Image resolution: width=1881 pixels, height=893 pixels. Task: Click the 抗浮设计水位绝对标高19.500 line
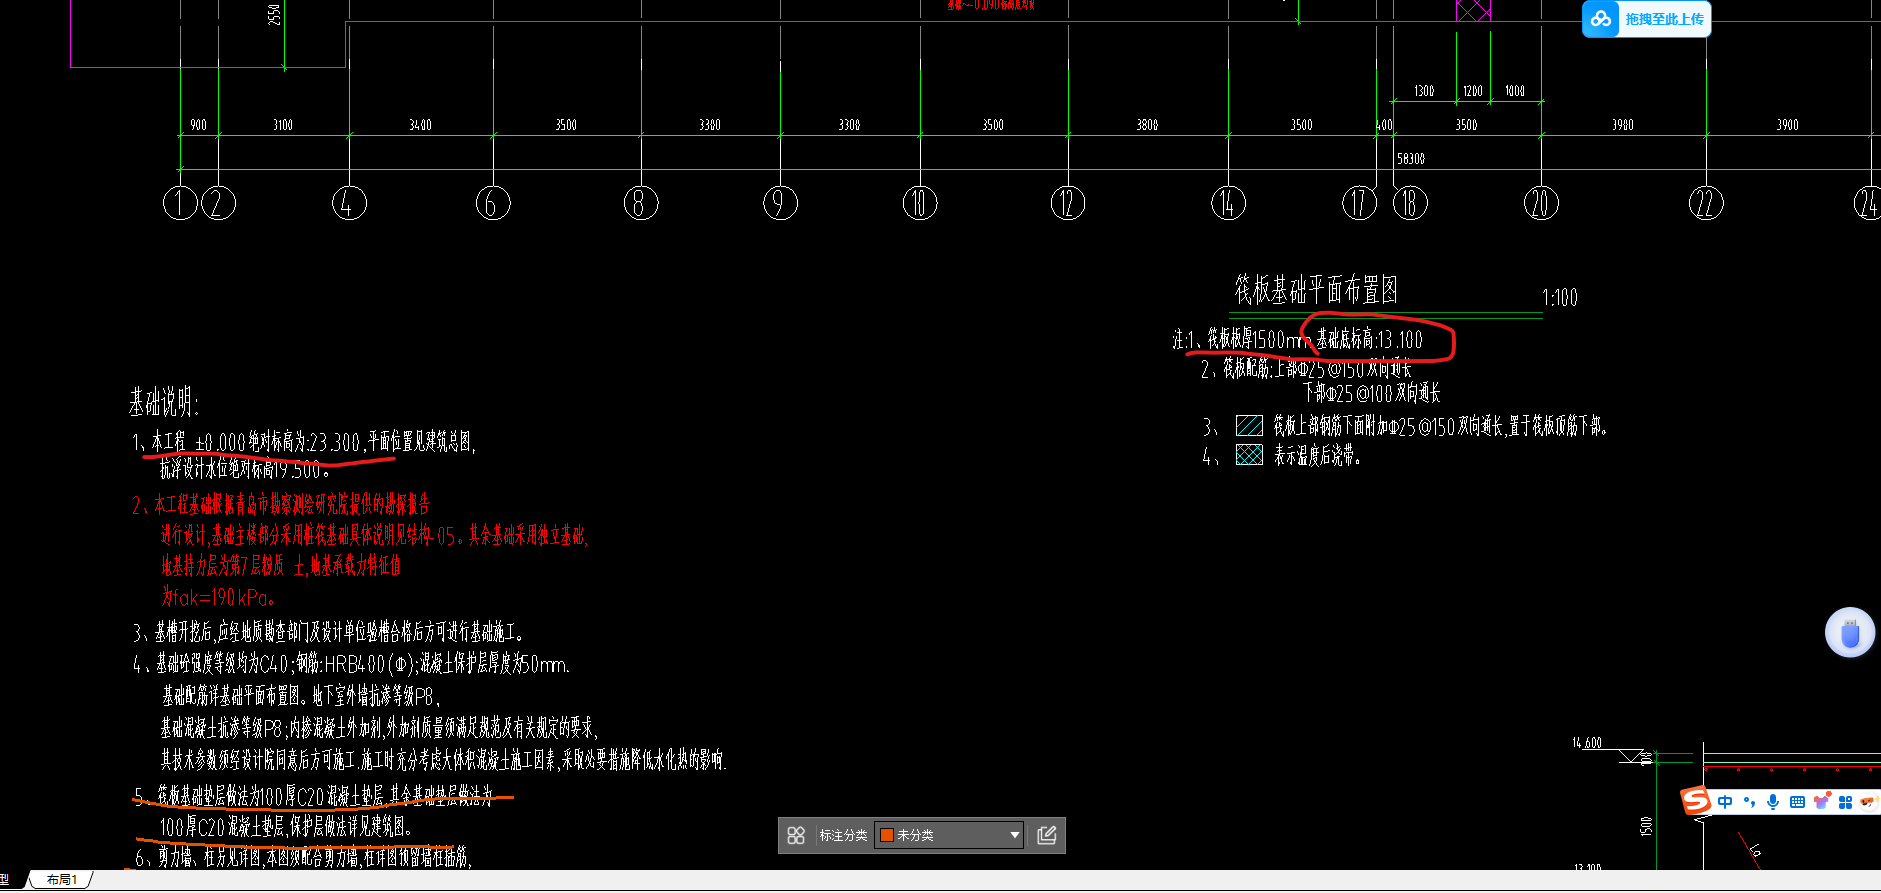click(x=244, y=469)
